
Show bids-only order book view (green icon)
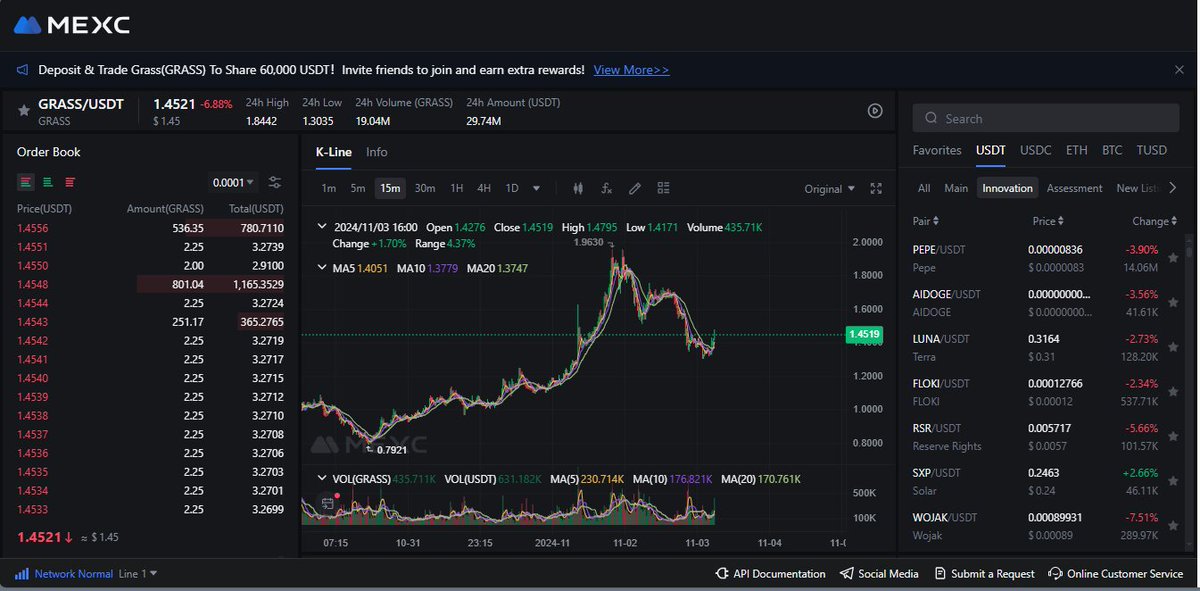[x=48, y=182]
